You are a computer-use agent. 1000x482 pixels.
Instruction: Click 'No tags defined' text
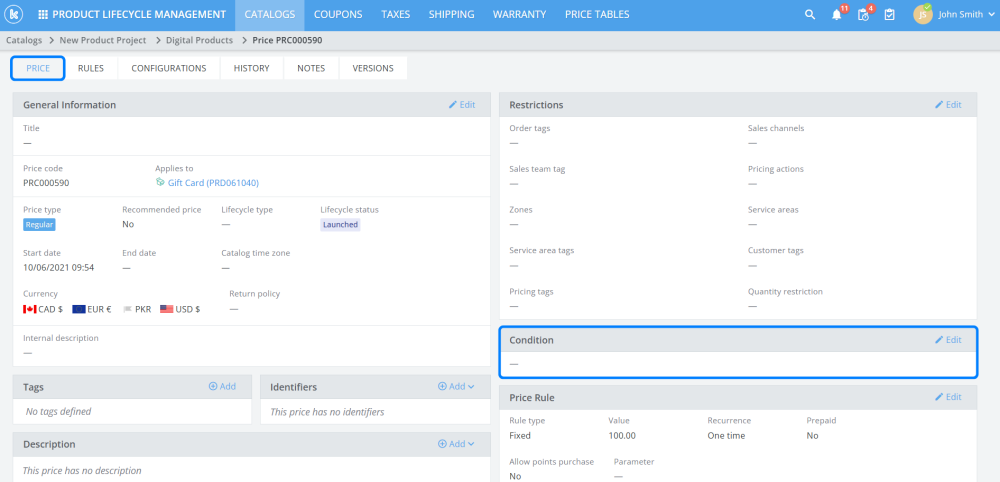tap(58, 412)
